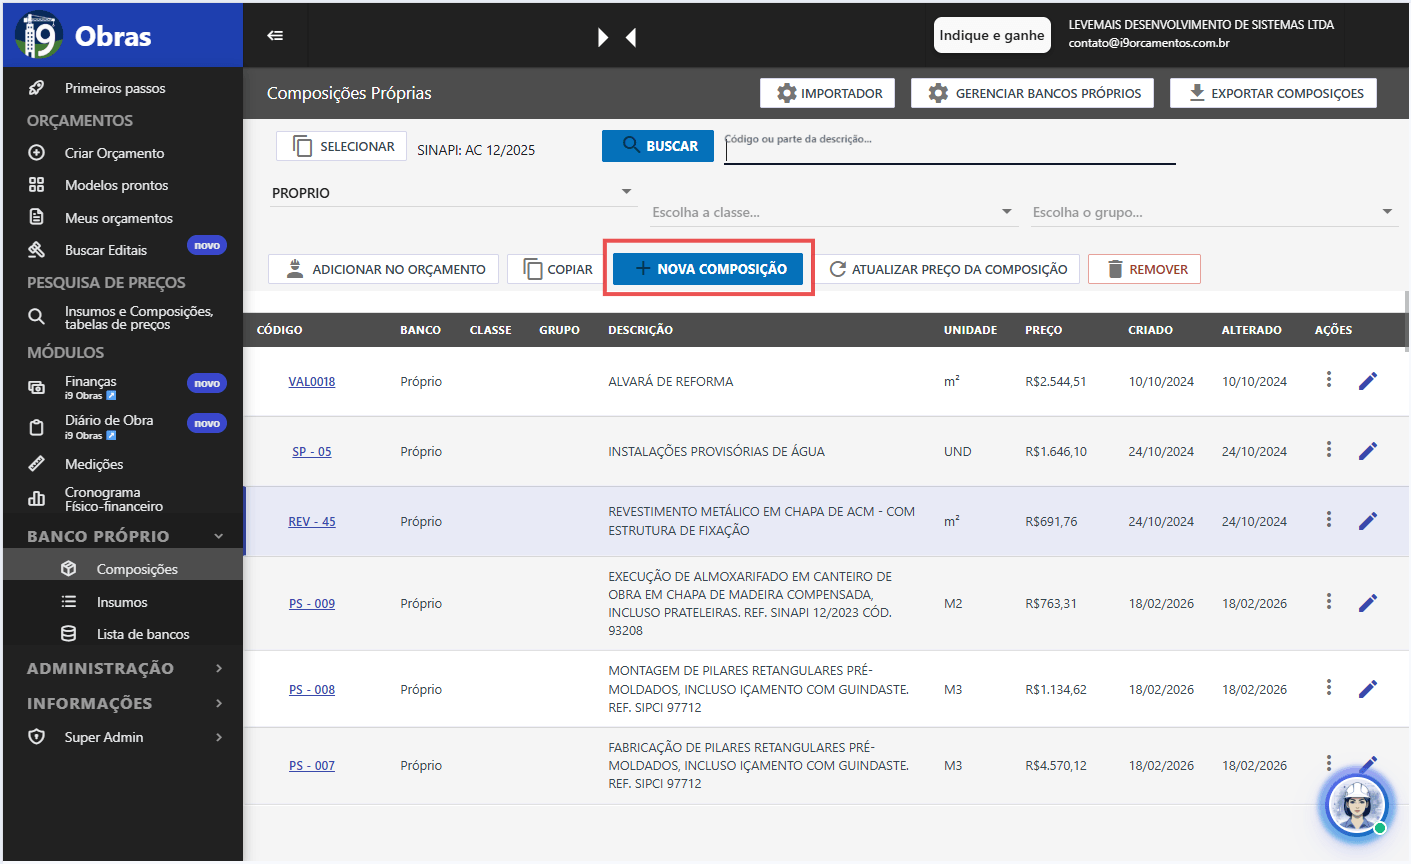The height and width of the screenshot is (864, 1411).
Task: Open Insumos list item in sidebar
Action: point(123,602)
